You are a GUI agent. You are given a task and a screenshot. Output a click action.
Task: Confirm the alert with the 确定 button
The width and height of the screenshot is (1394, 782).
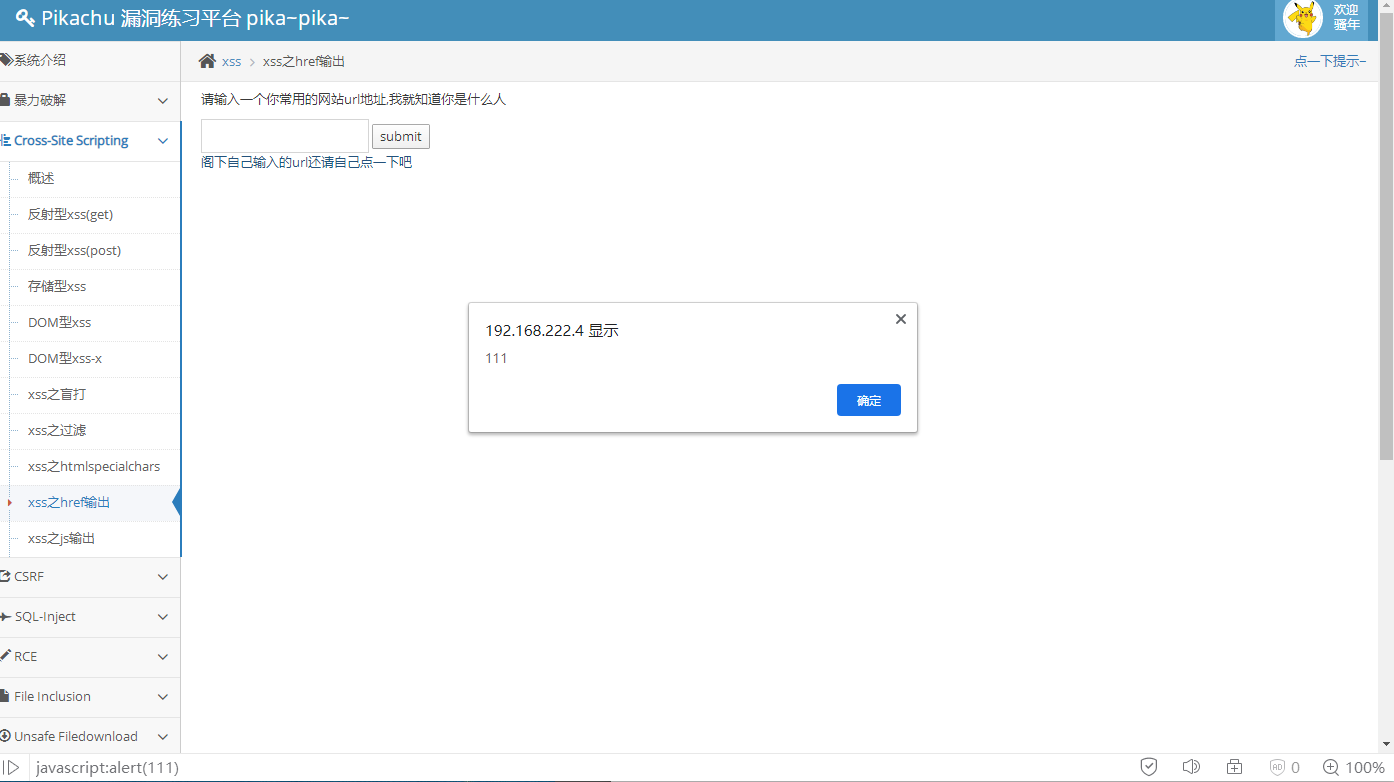[x=868, y=400]
